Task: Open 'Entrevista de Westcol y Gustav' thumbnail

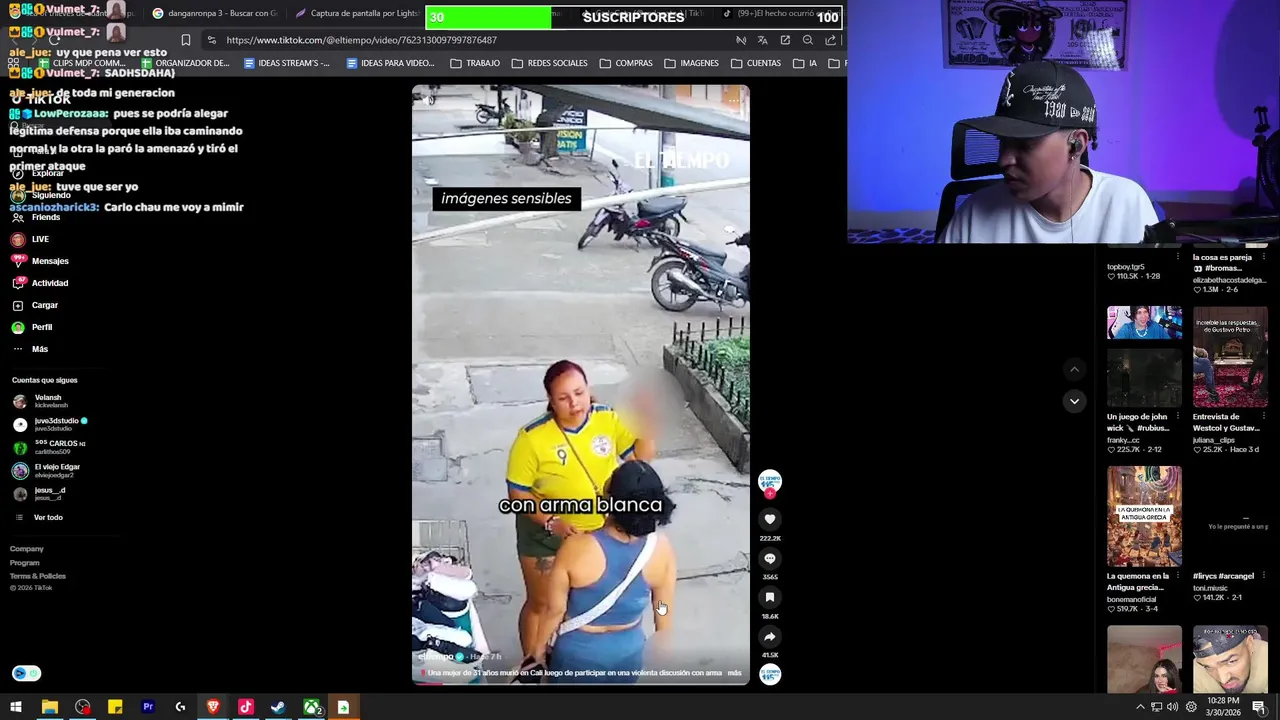Action: point(1230,357)
